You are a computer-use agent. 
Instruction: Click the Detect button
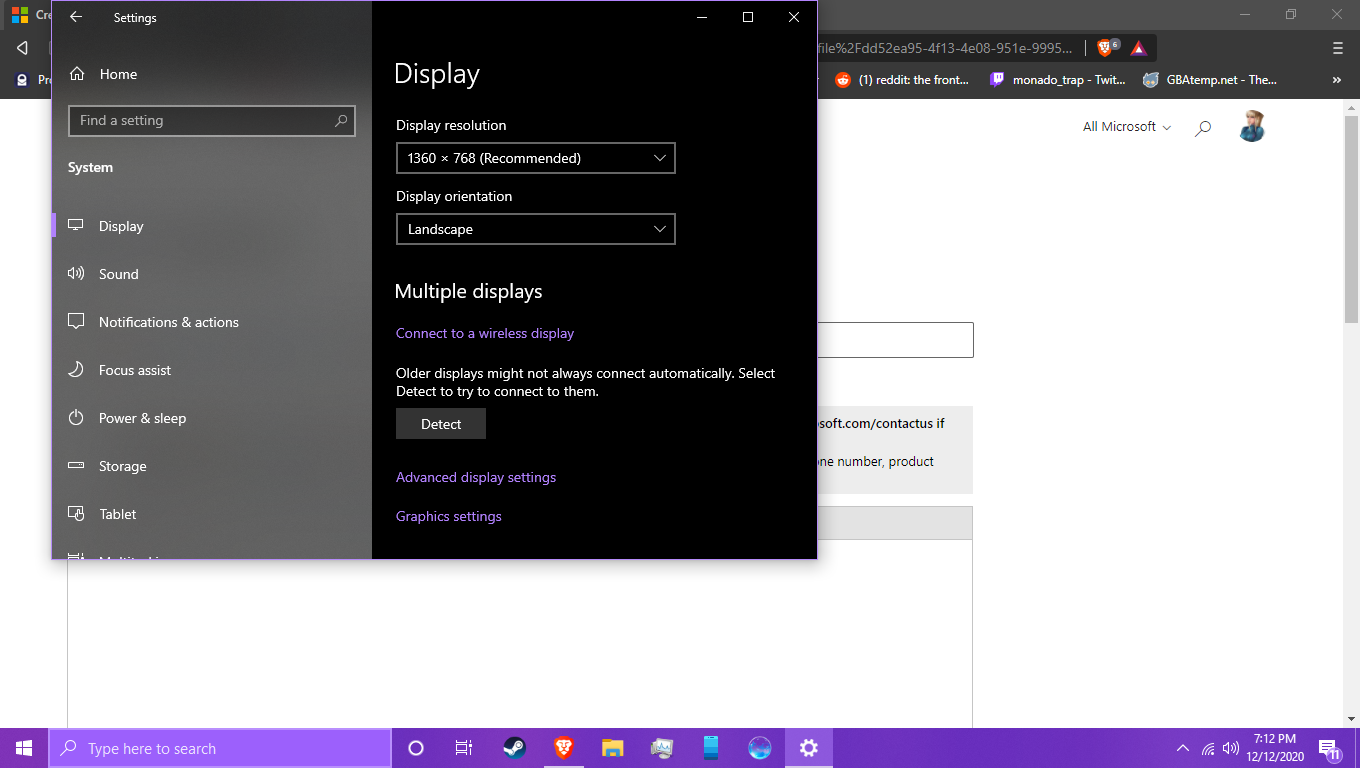pos(441,424)
